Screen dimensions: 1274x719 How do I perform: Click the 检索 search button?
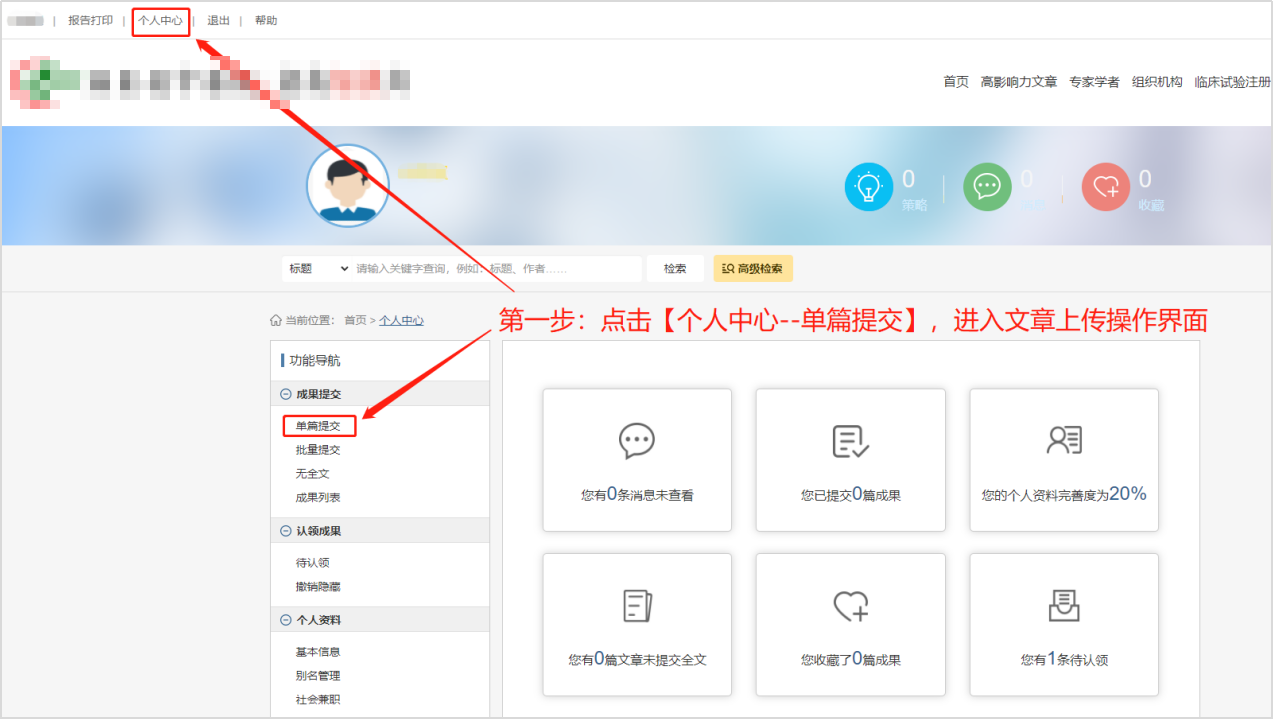(x=675, y=269)
